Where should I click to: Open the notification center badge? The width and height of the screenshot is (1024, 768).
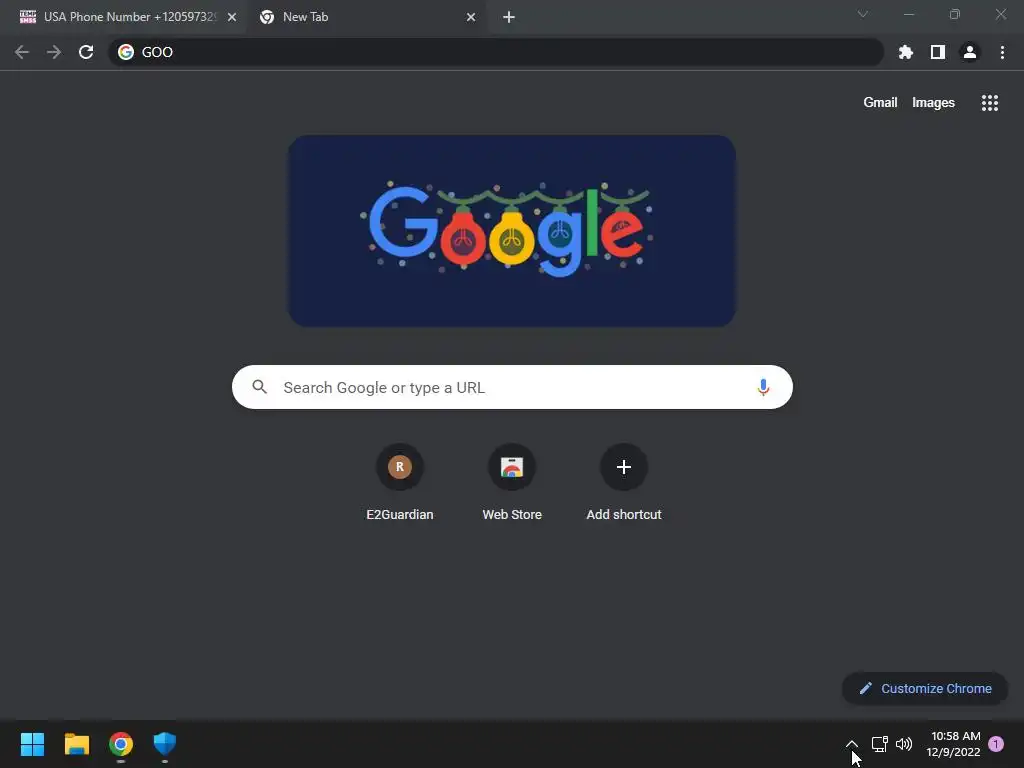996,744
